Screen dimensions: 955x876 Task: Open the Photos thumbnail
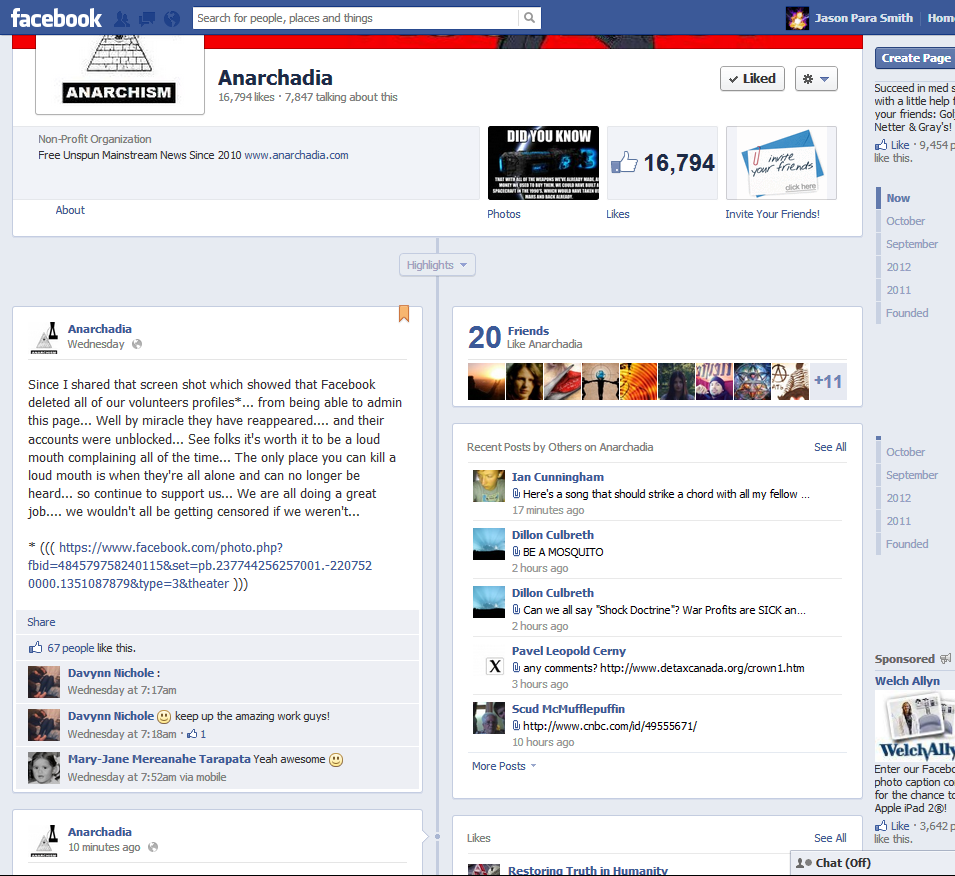543,163
